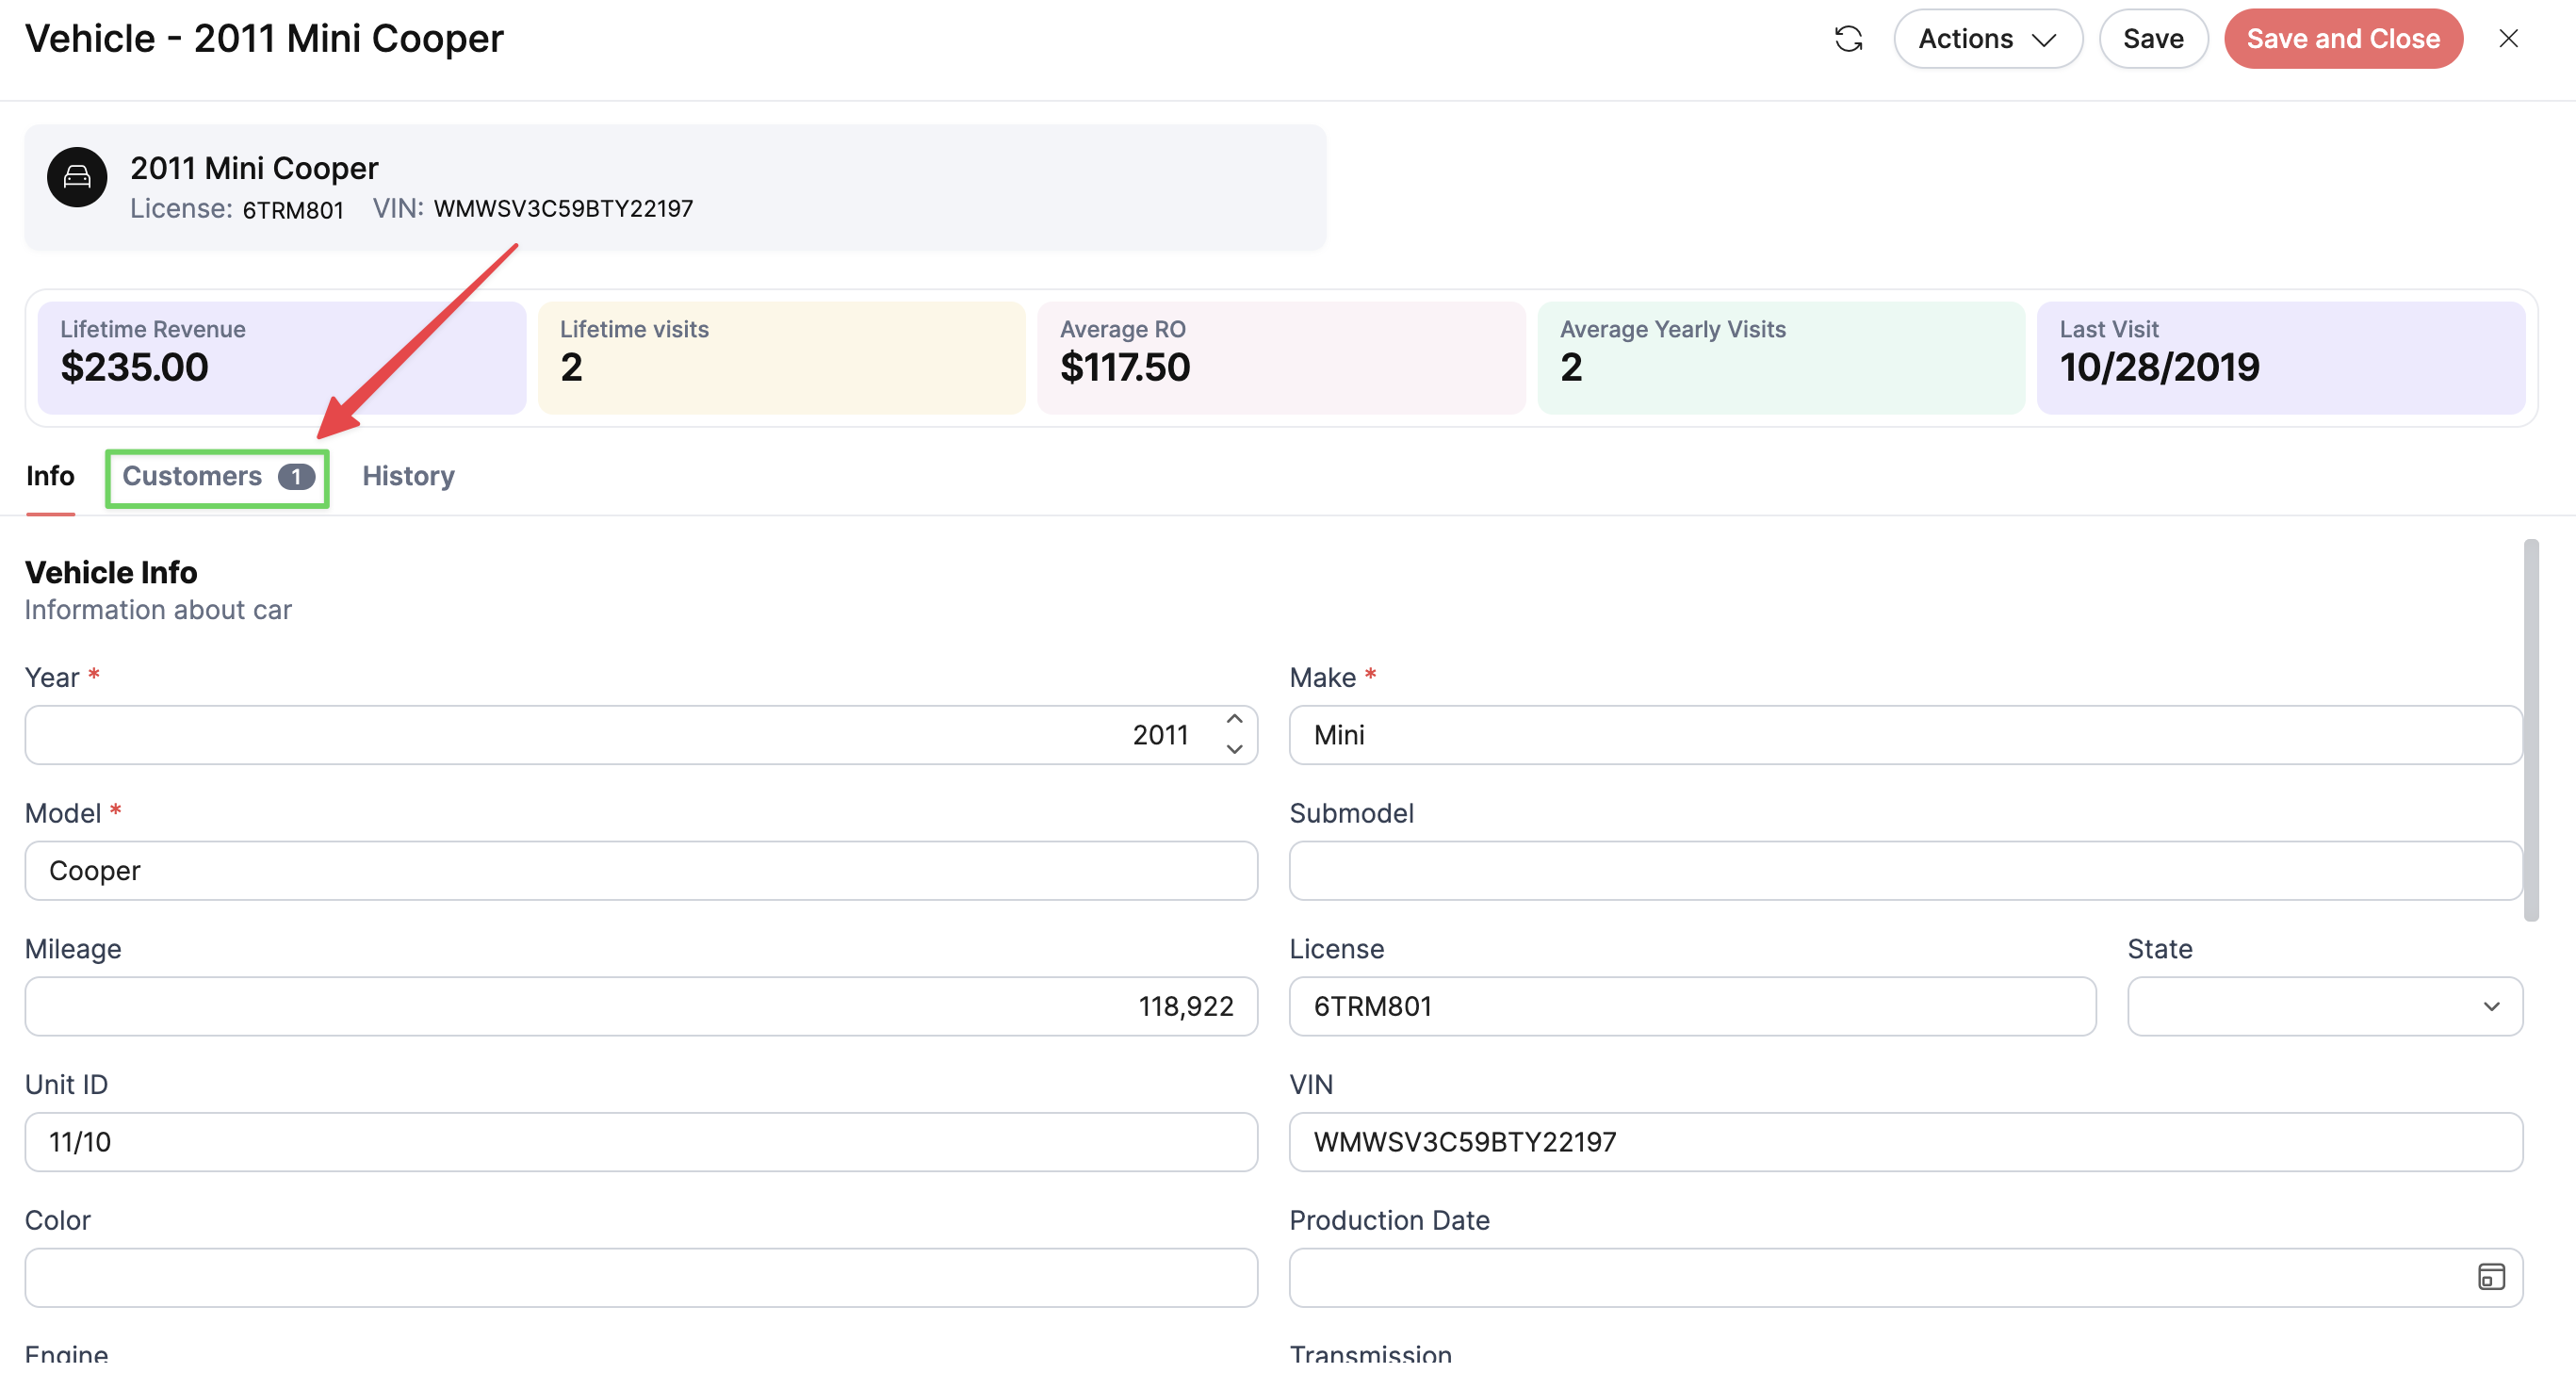Open the Production Date calendar icon
The height and width of the screenshot is (1389, 2576).
point(2491,1277)
